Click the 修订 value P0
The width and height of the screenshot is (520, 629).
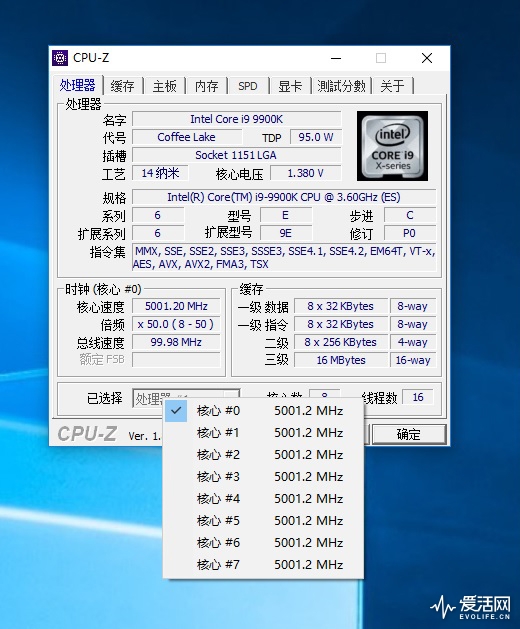tap(410, 233)
